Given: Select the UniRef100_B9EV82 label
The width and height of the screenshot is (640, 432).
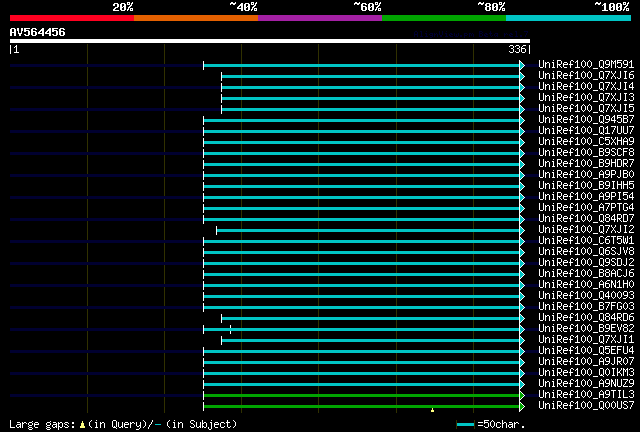Looking at the screenshot, I should pyautogui.click(x=586, y=329).
